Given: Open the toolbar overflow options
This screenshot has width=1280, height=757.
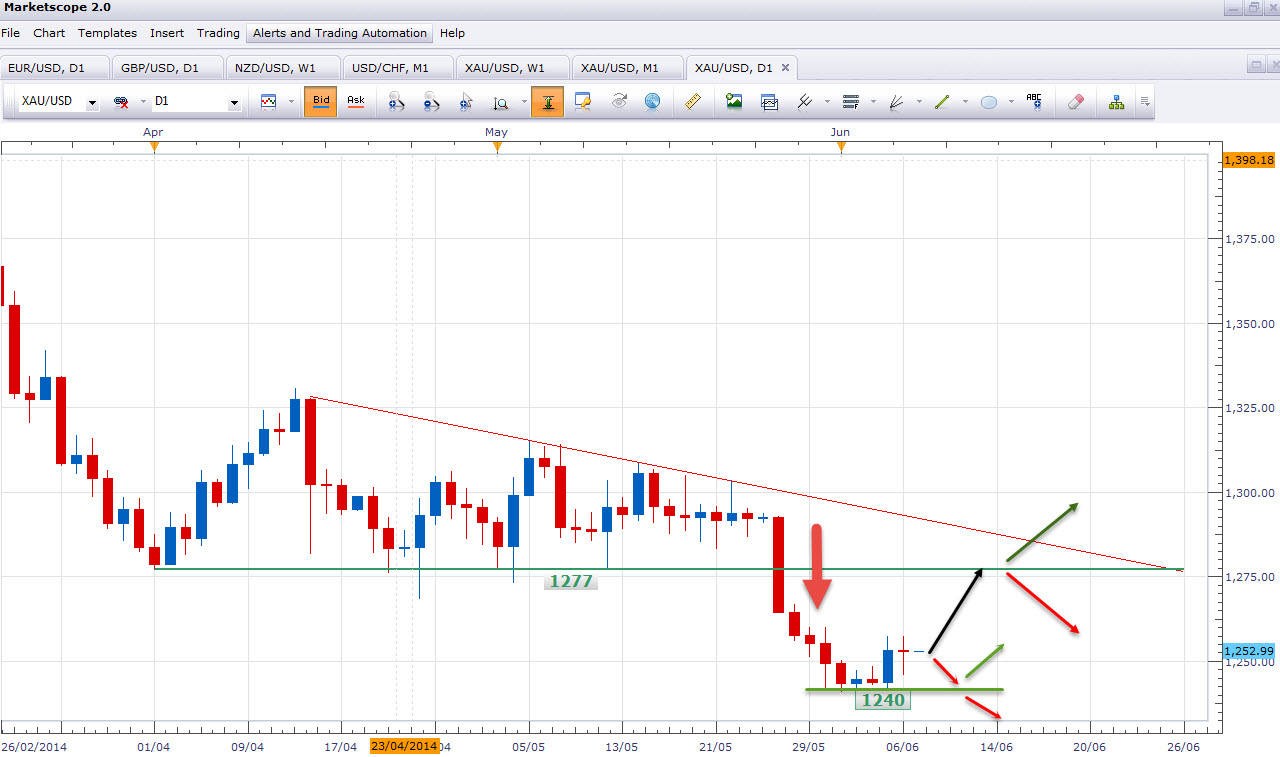Looking at the screenshot, I should [1145, 102].
